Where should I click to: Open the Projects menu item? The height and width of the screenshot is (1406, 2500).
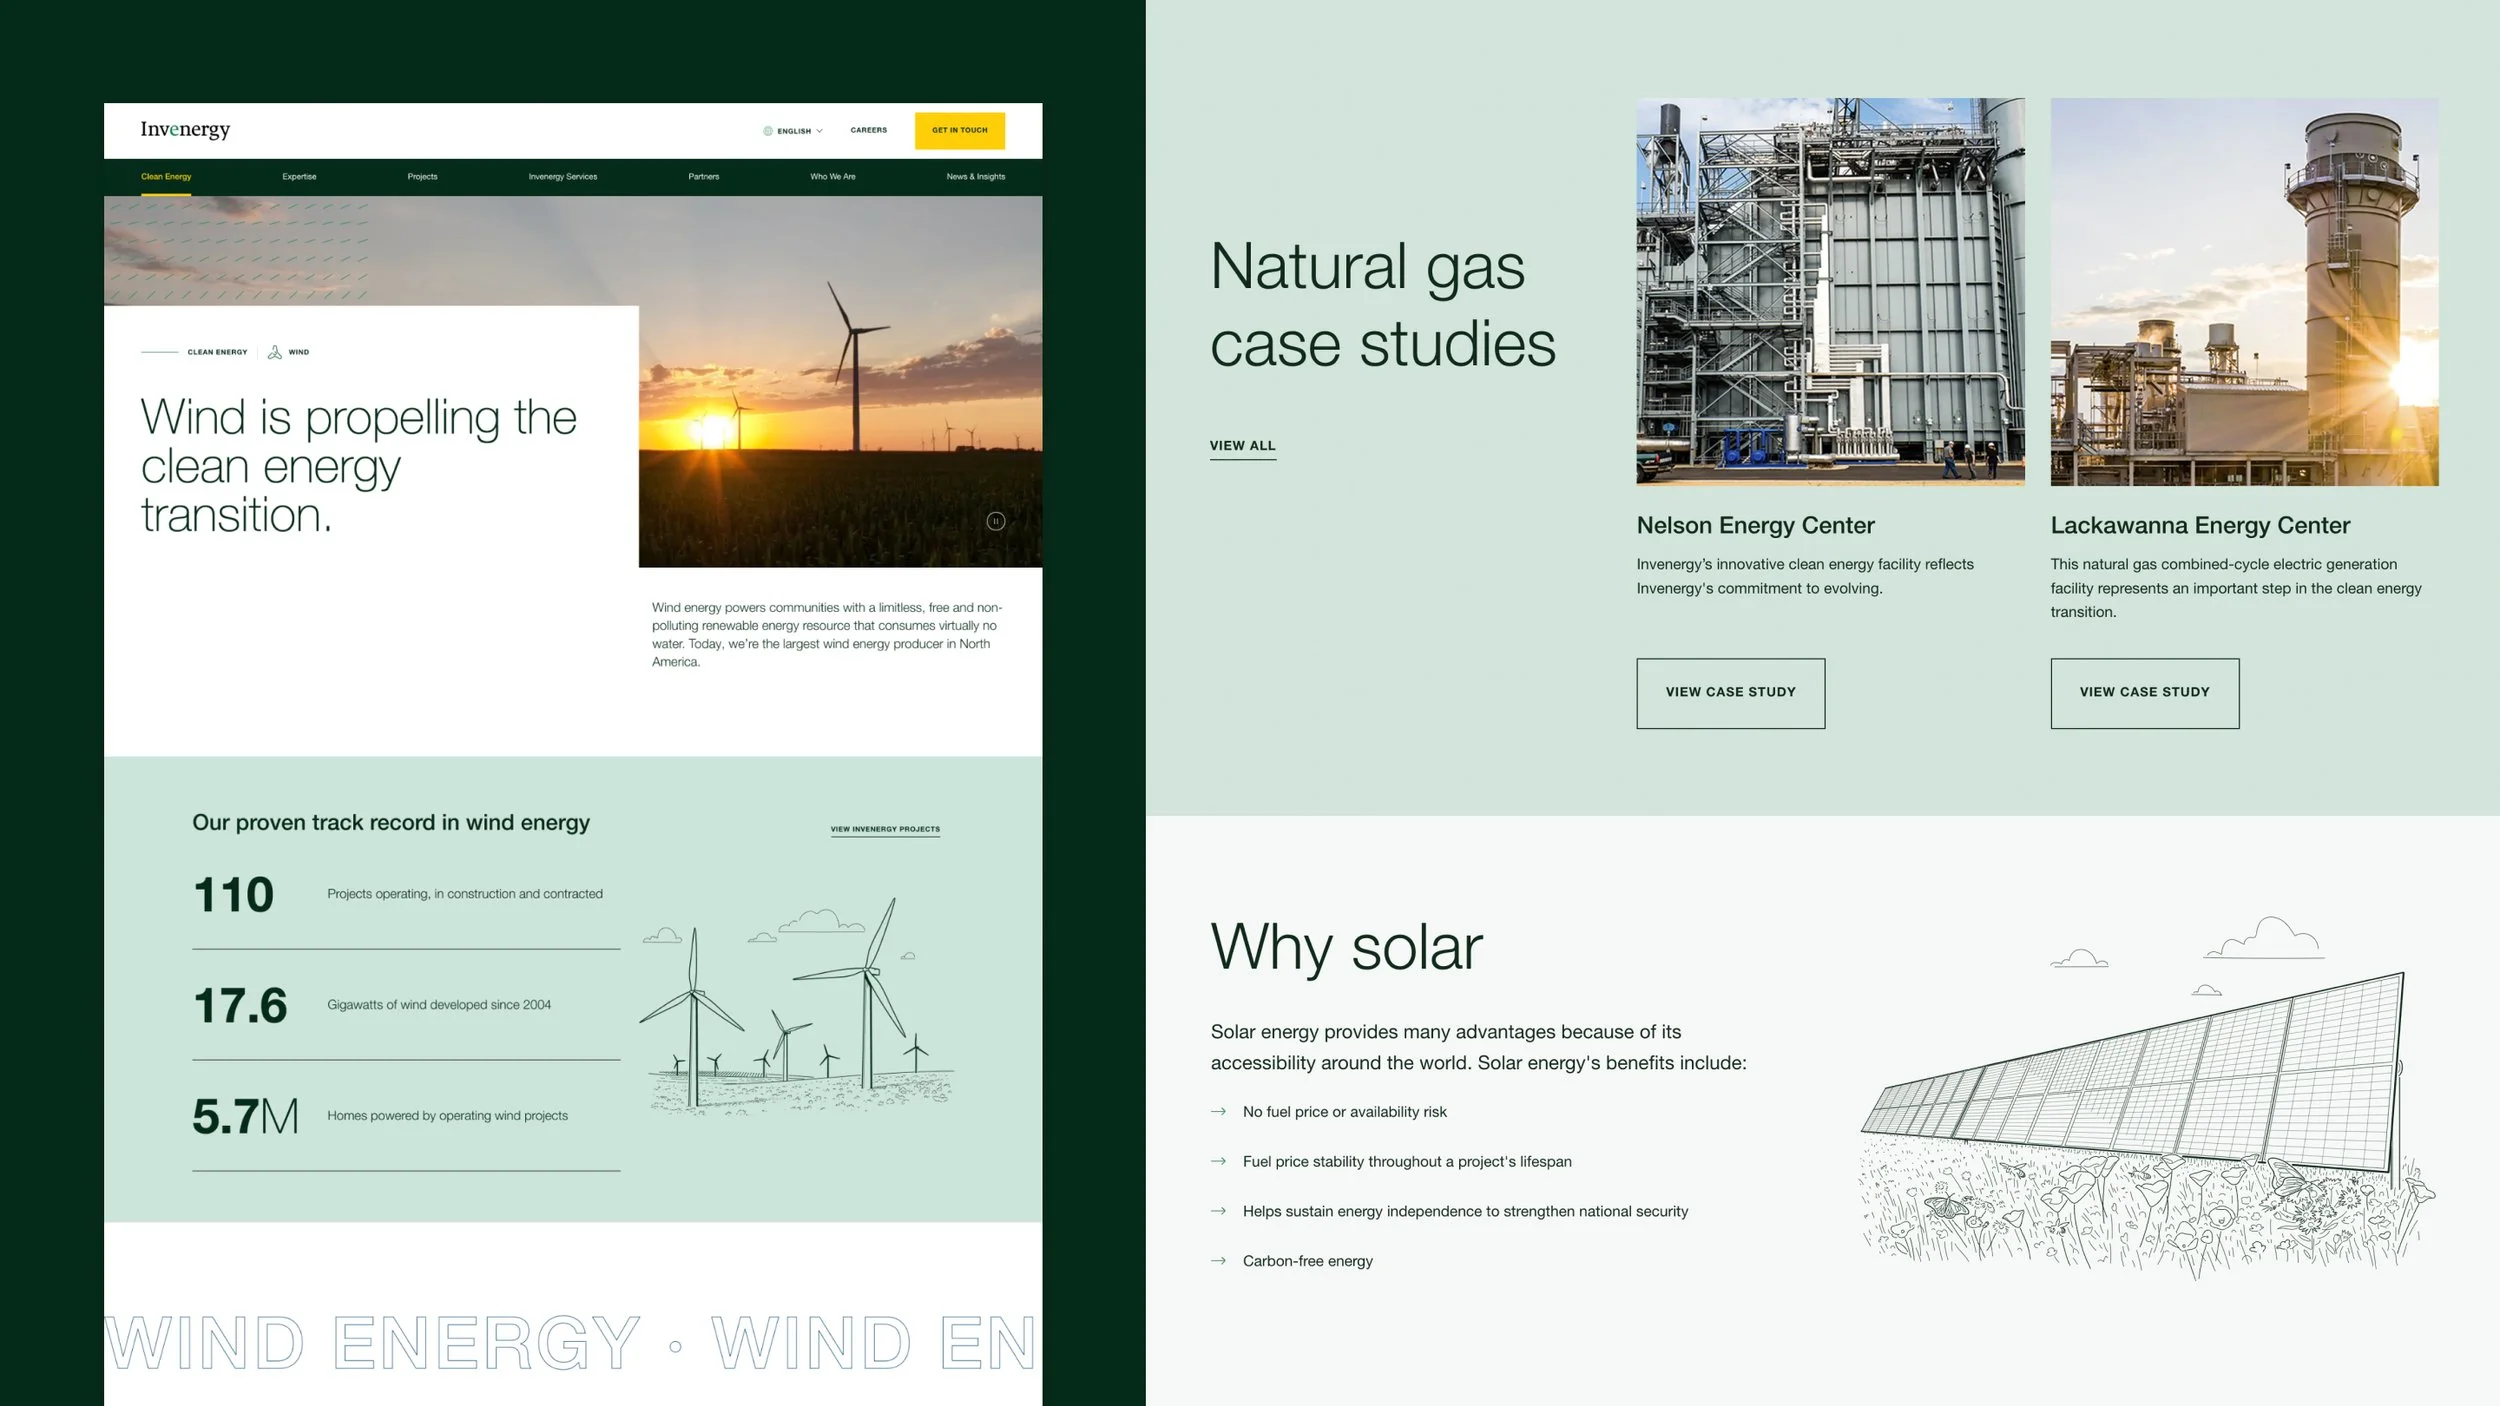(422, 177)
